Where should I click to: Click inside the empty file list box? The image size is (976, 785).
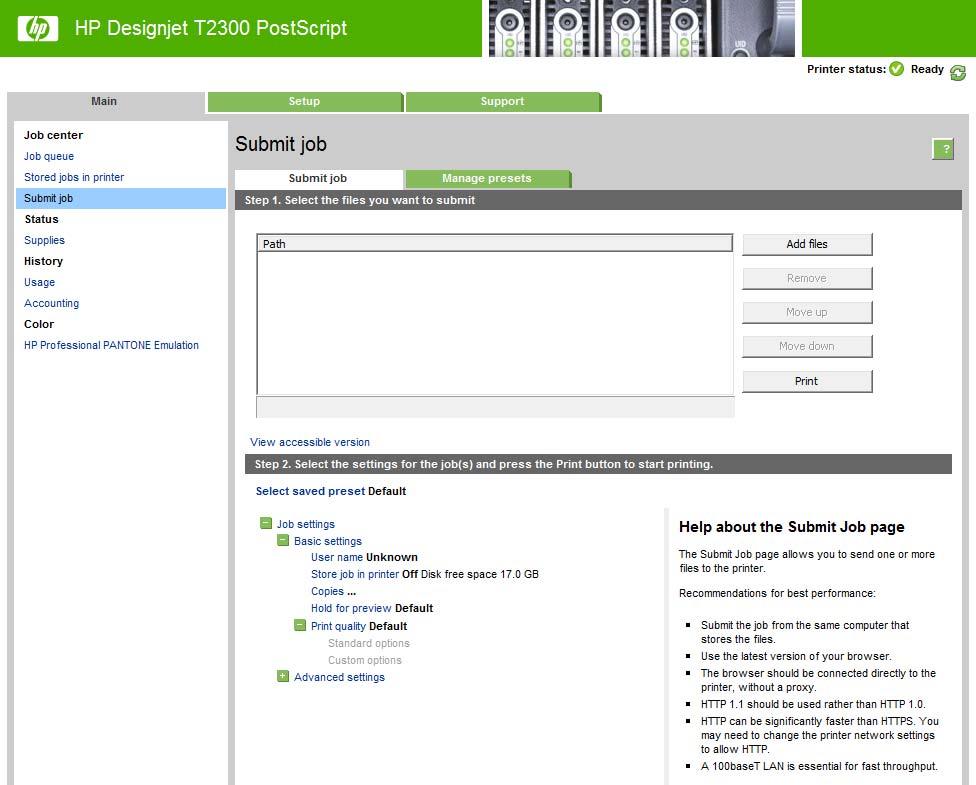[x=495, y=323]
